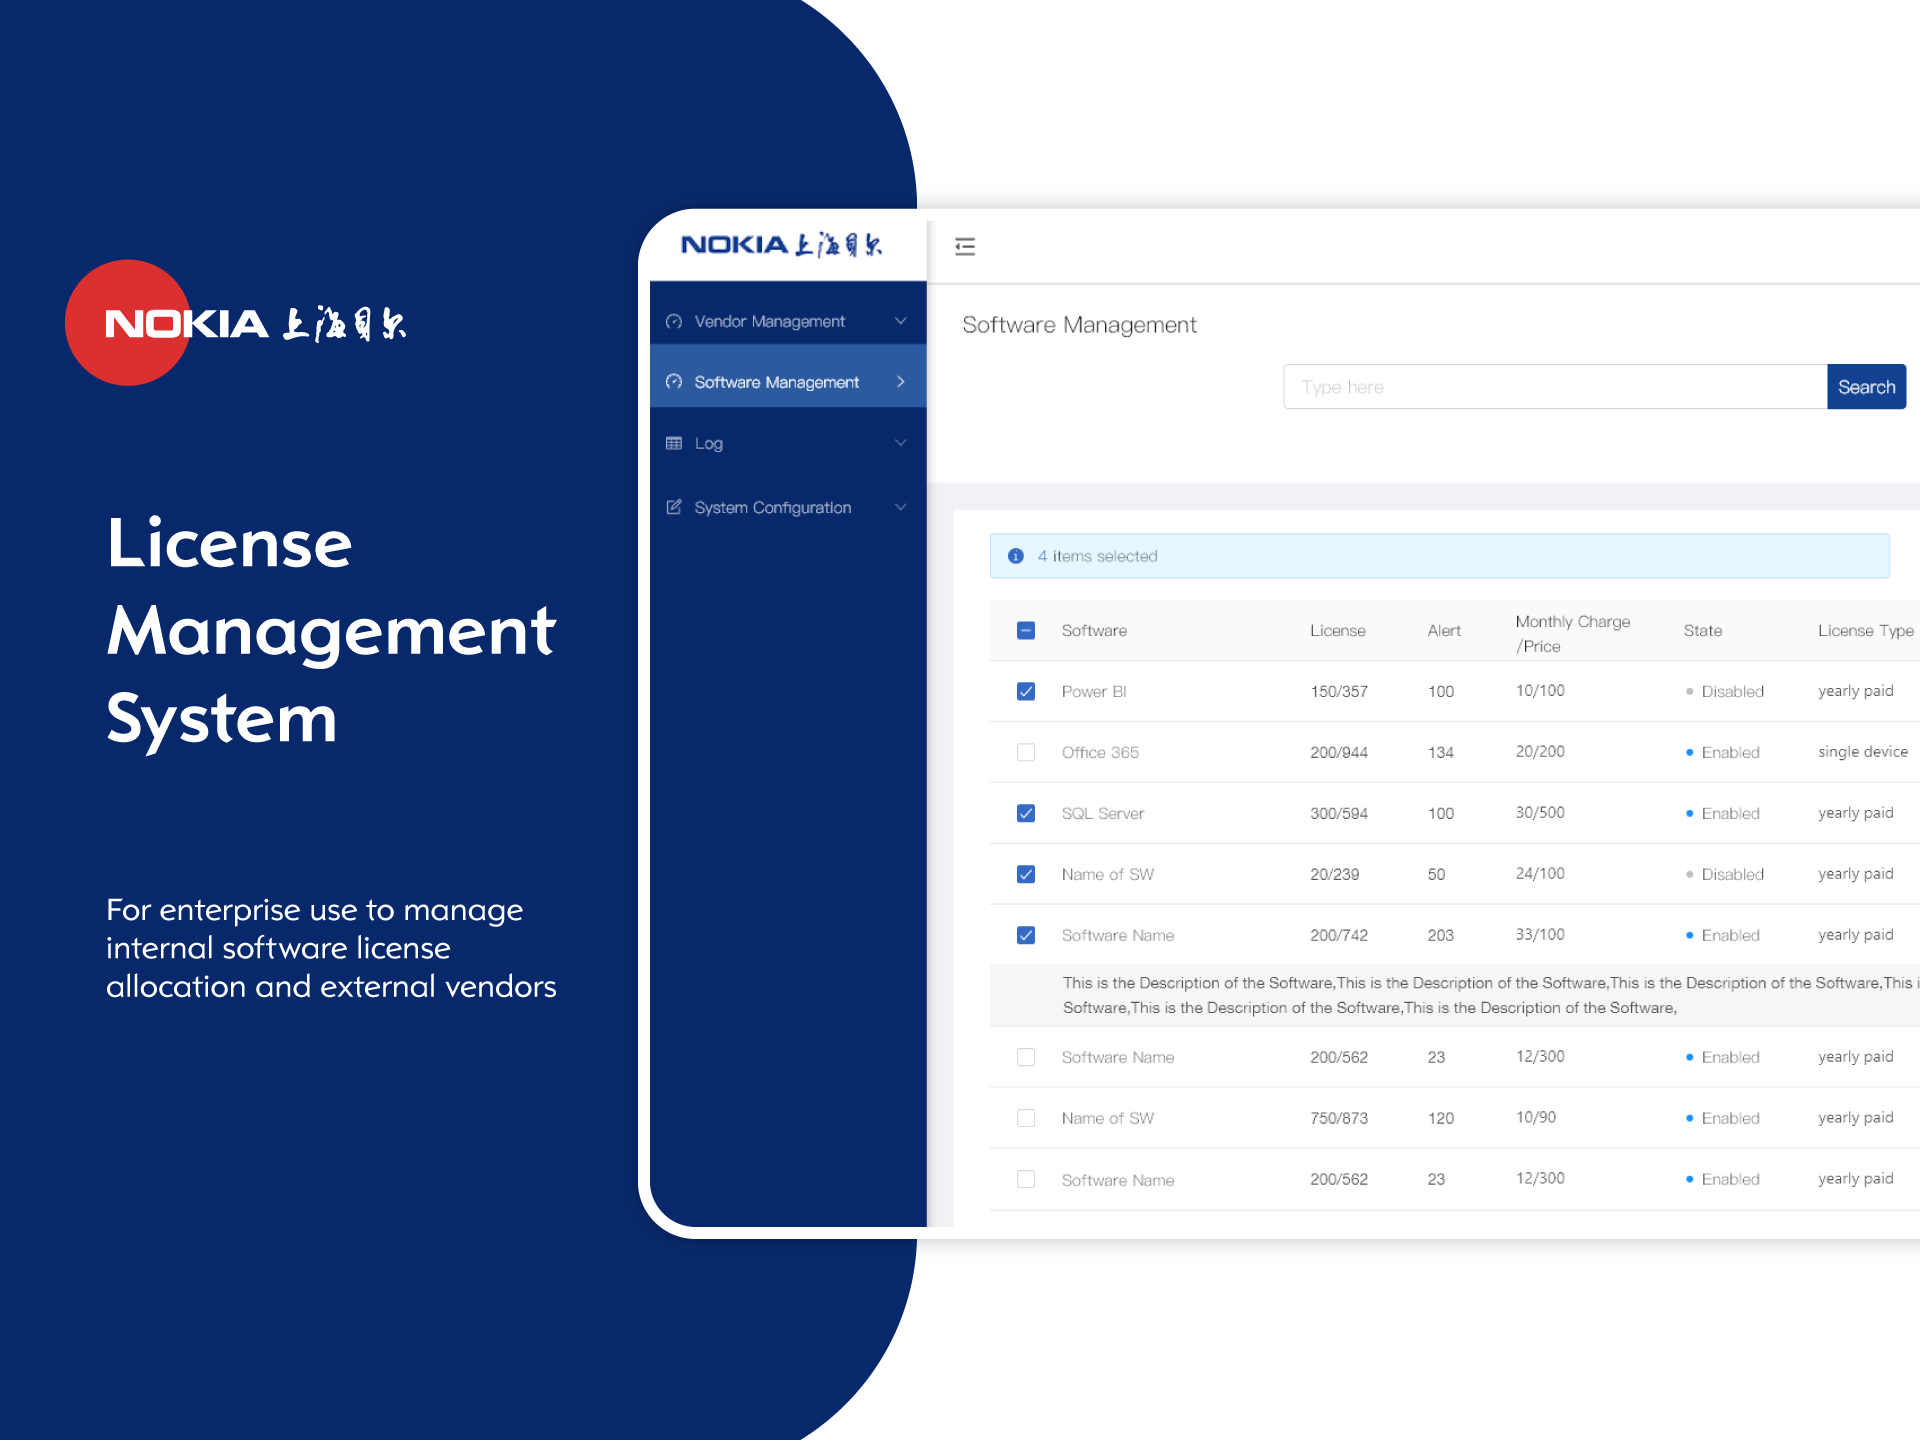
Task: Click the 134 alert value
Action: [1441, 752]
